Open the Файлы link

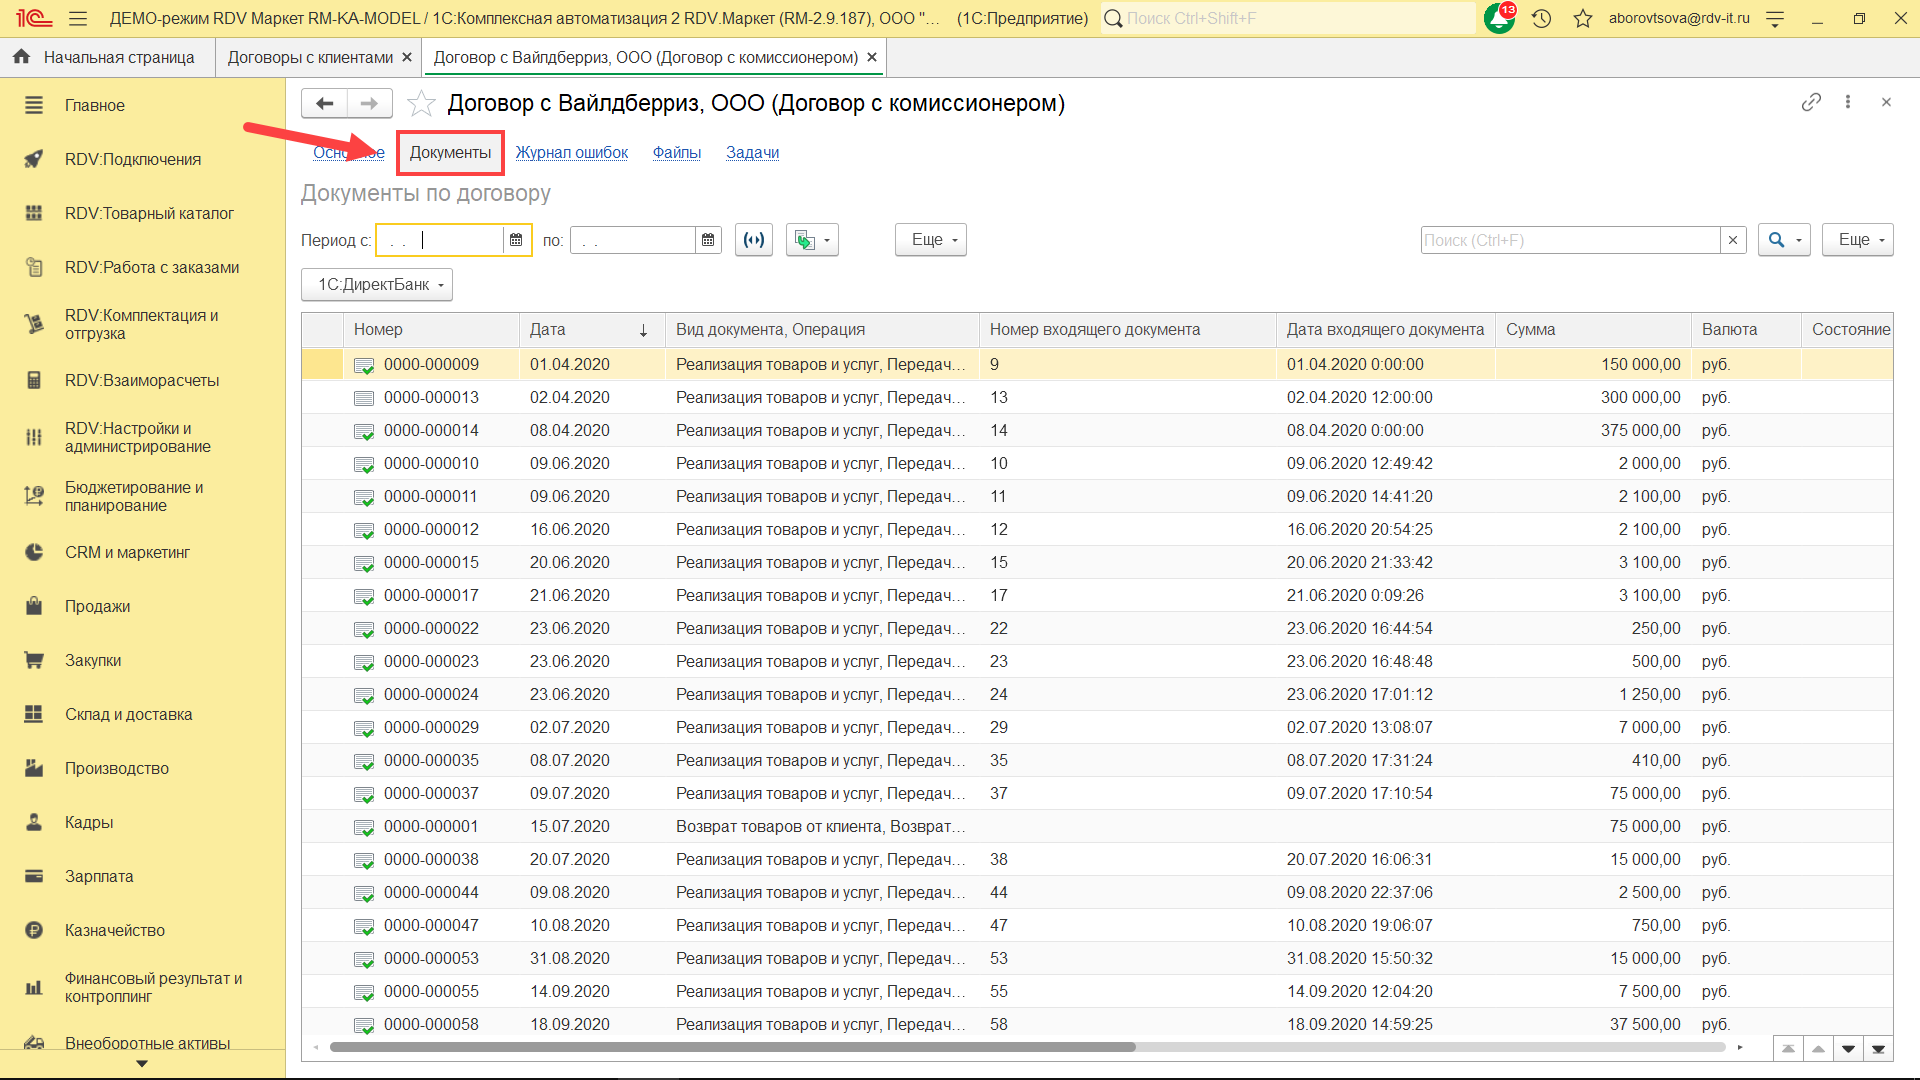[x=677, y=152]
